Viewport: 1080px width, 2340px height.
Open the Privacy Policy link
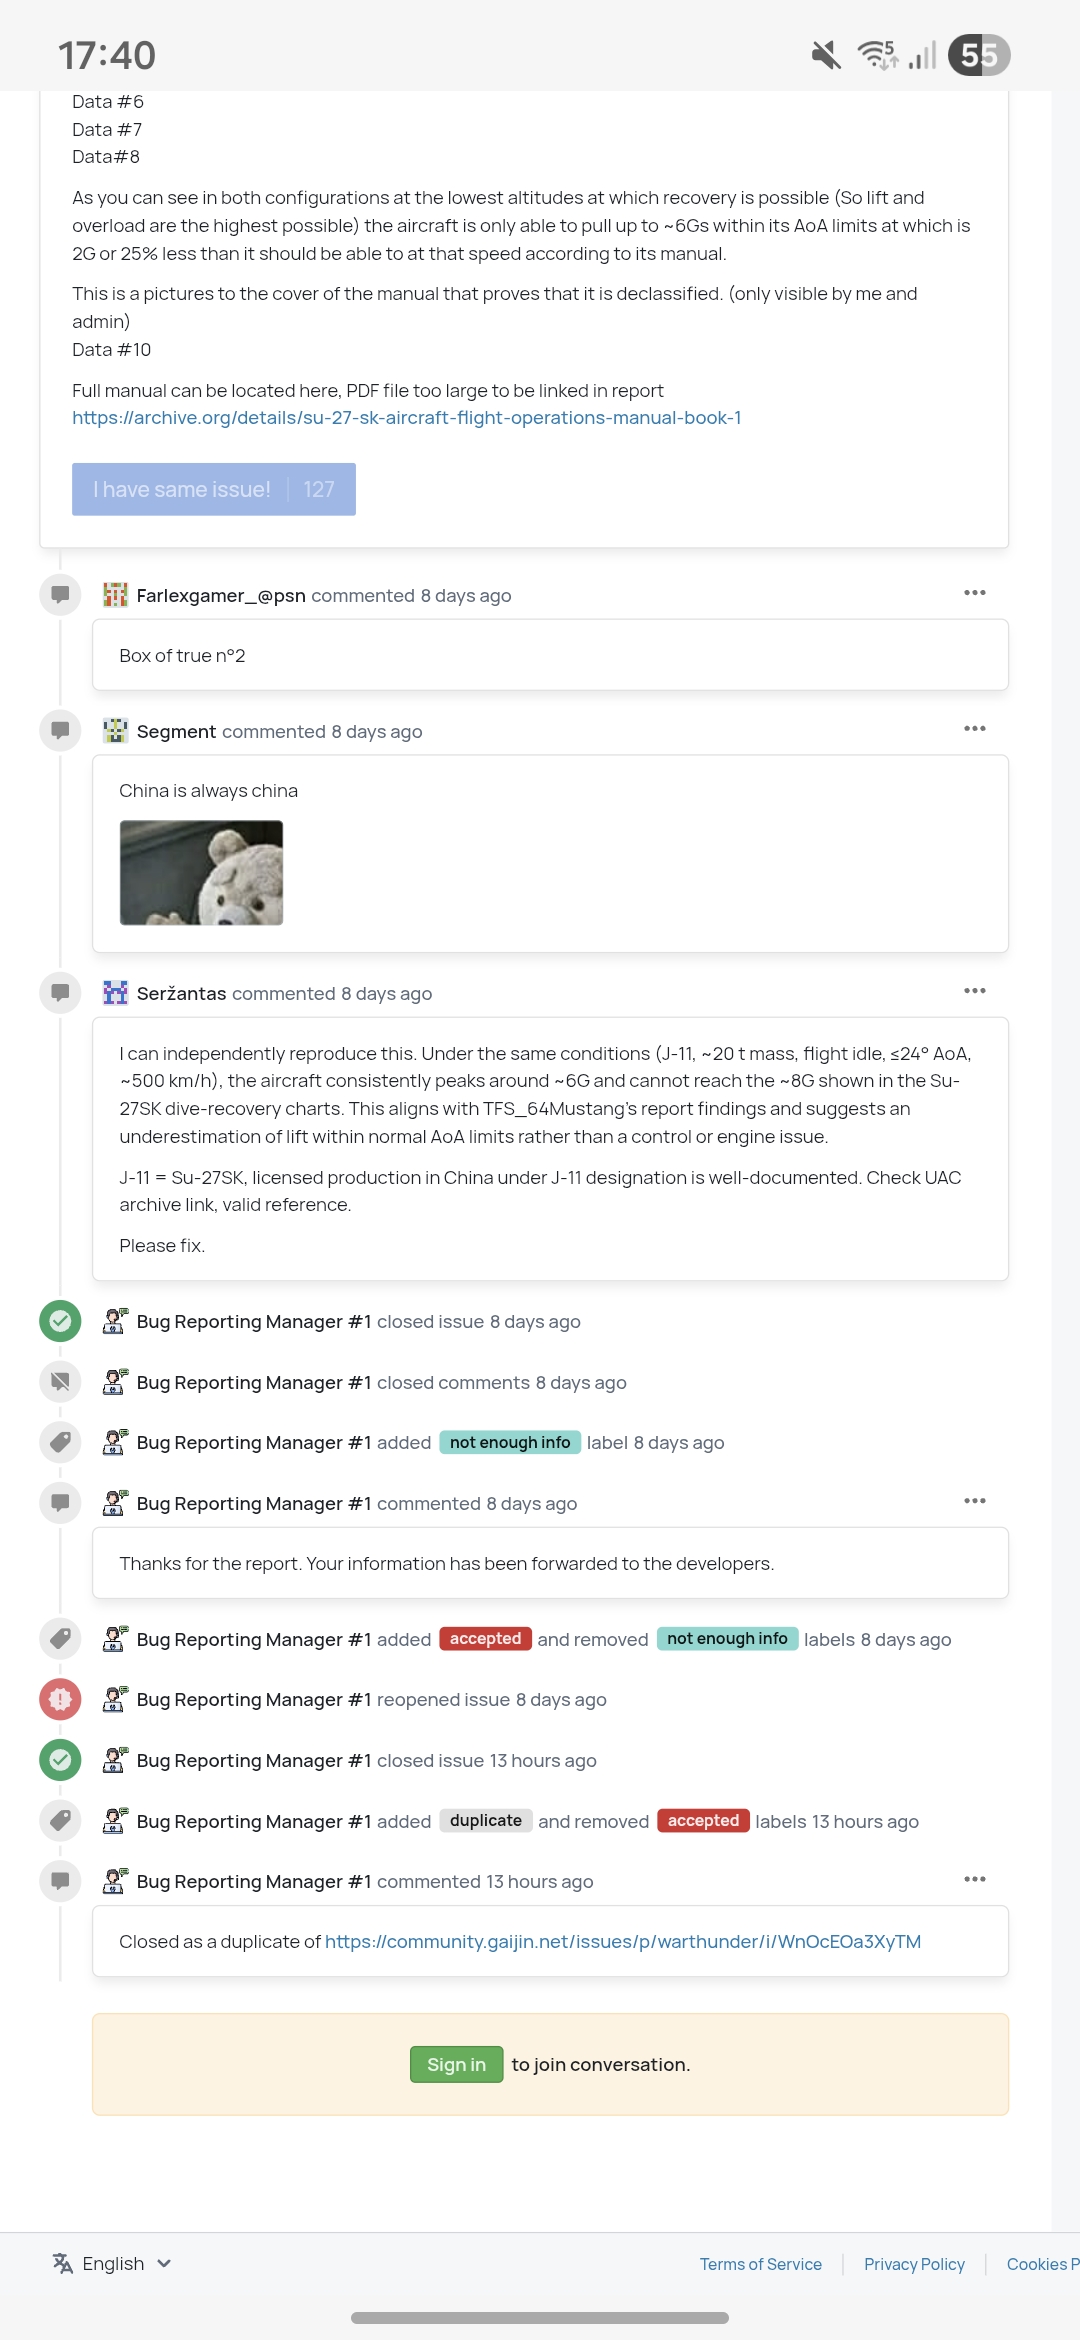click(914, 2264)
